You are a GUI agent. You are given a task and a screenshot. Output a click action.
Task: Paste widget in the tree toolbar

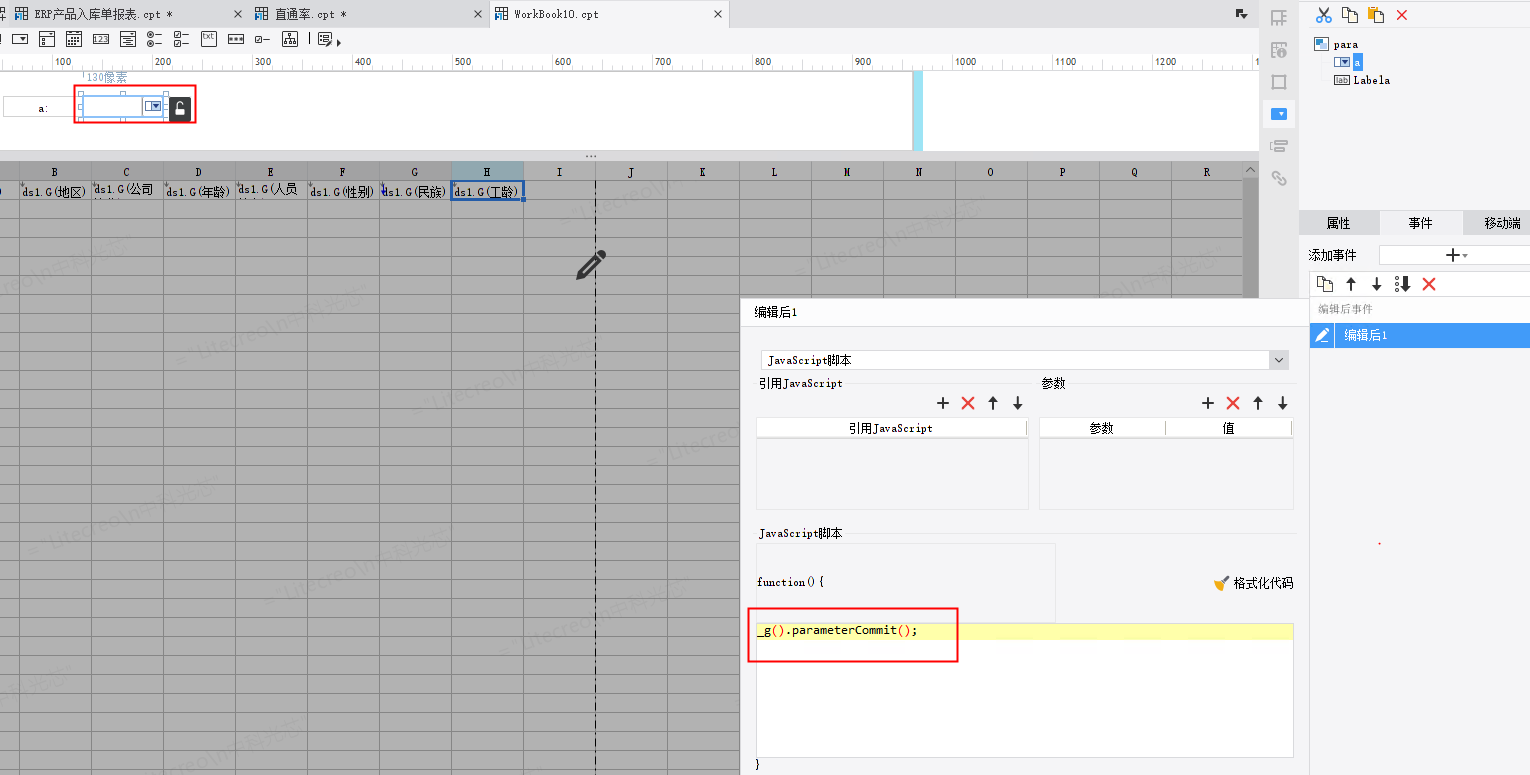(1376, 15)
